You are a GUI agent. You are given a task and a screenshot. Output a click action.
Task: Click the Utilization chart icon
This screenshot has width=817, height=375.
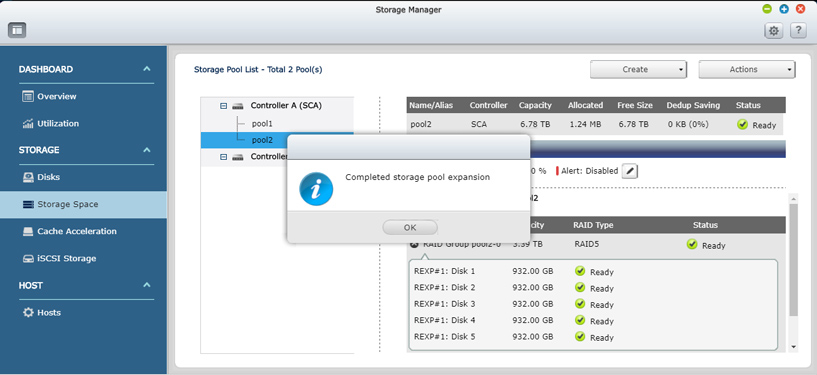point(28,123)
